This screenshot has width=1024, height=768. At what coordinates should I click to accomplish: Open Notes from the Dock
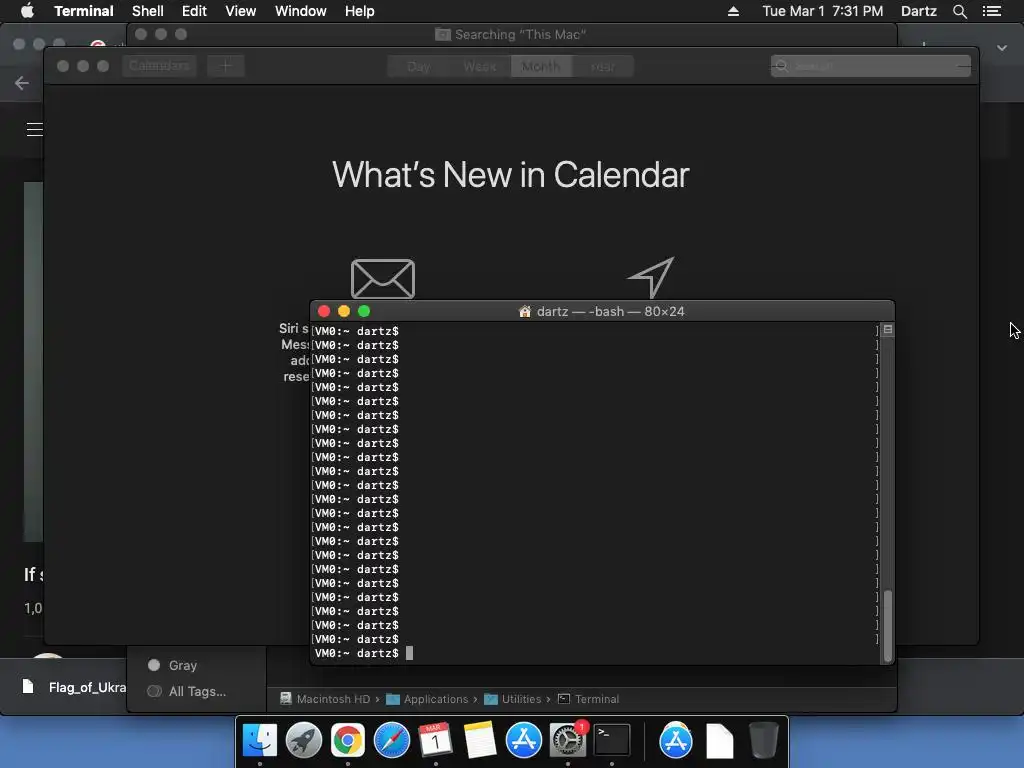479,741
